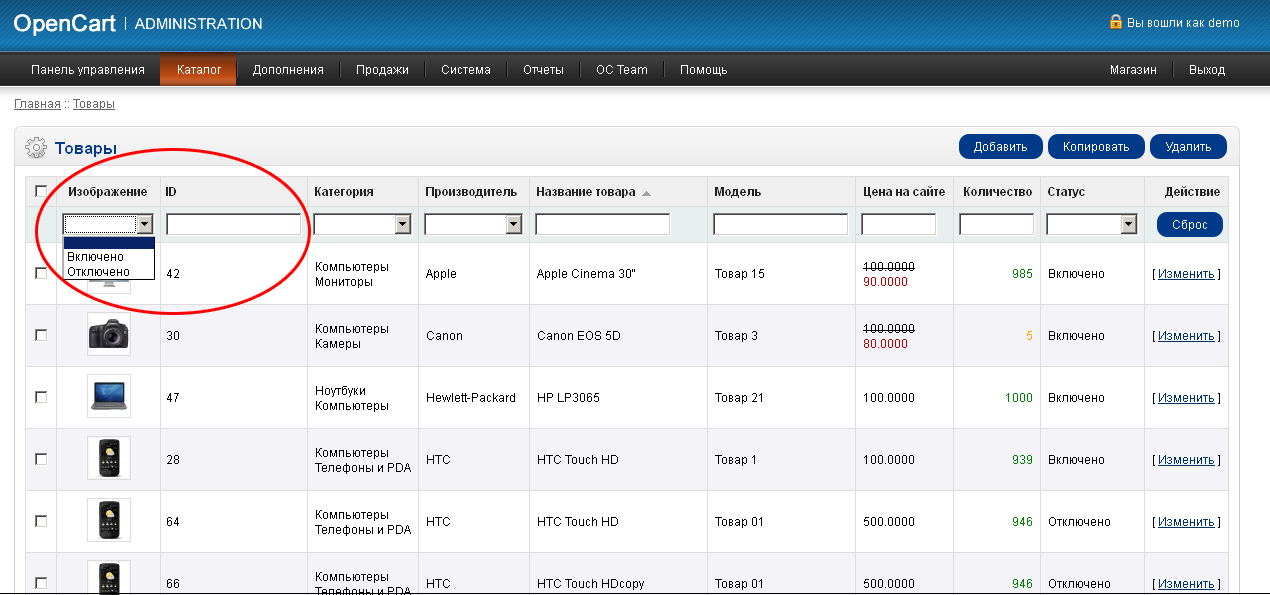Select Отключено in the open dropdown list

[x=98, y=271]
